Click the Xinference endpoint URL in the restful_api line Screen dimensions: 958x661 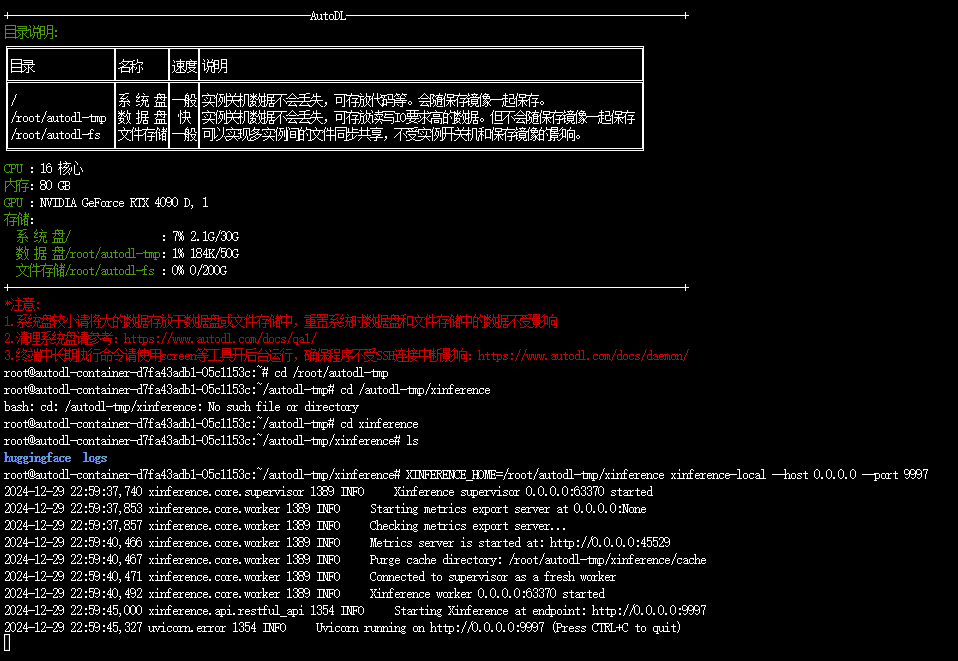(x=649, y=611)
